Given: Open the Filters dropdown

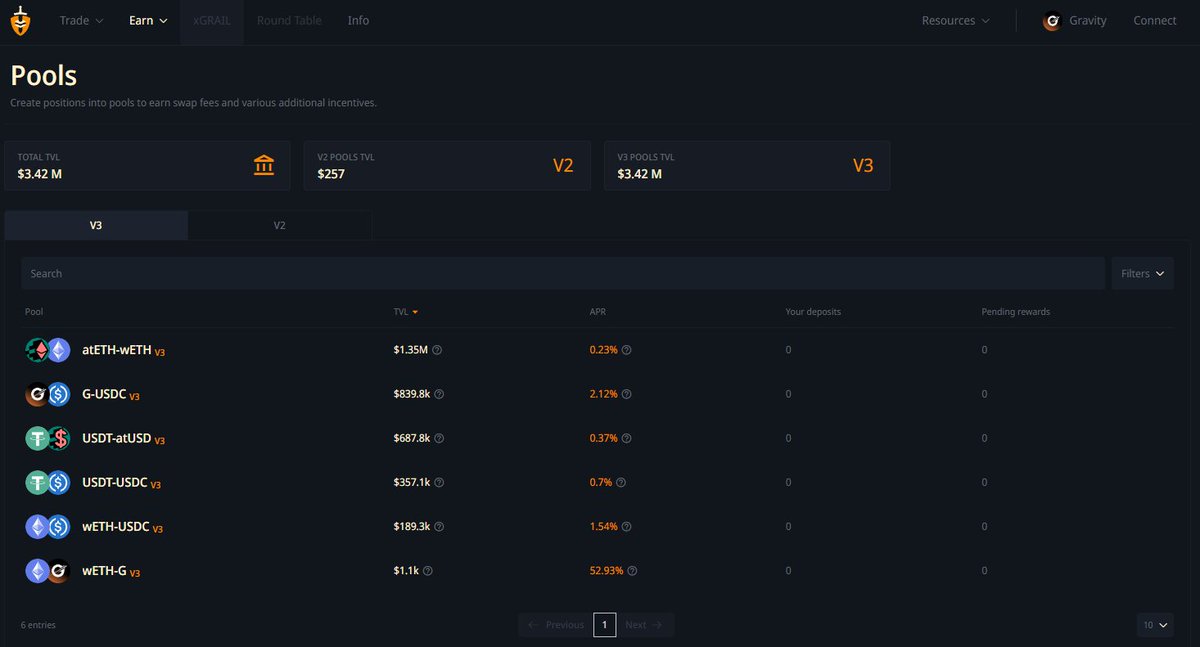Looking at the screenshot, I should pos(1142,273).
